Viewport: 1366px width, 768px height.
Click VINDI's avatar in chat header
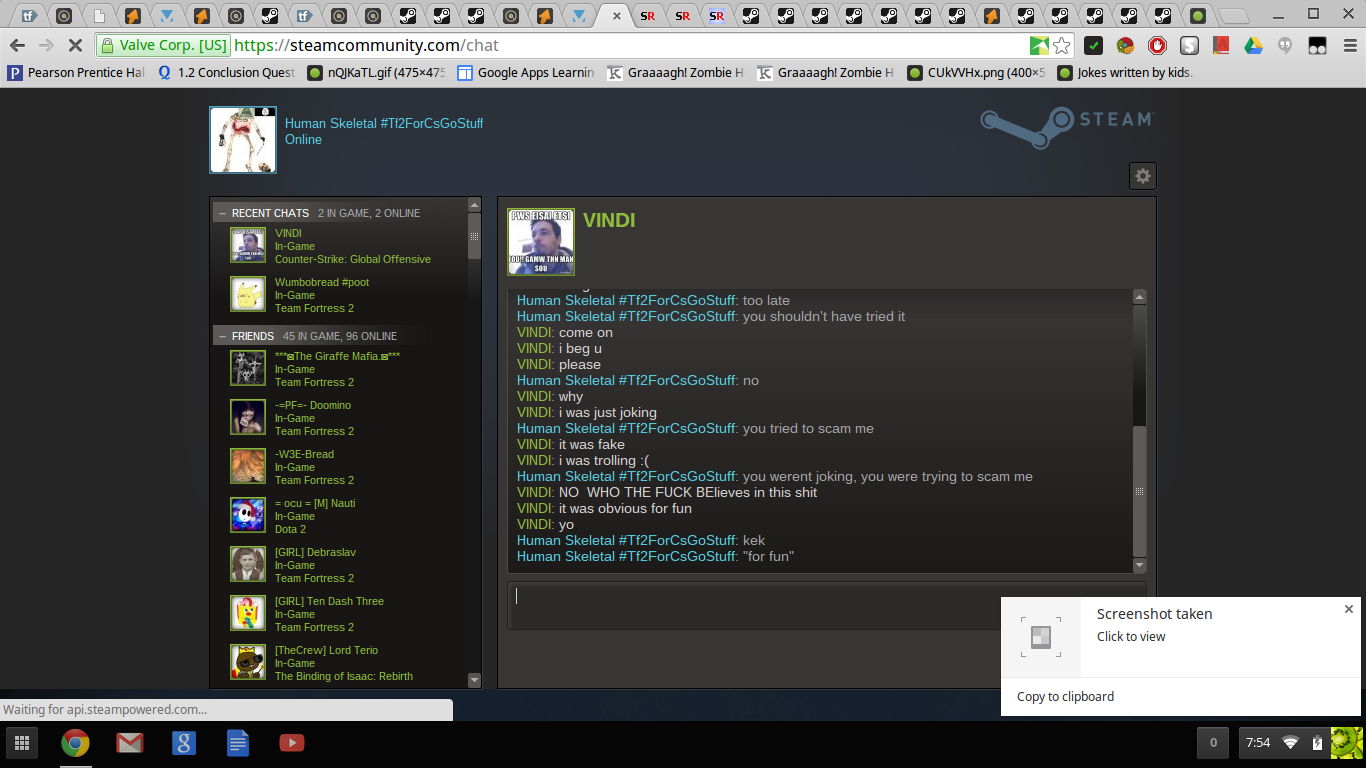pyautogui.click(x=541, y=241)
